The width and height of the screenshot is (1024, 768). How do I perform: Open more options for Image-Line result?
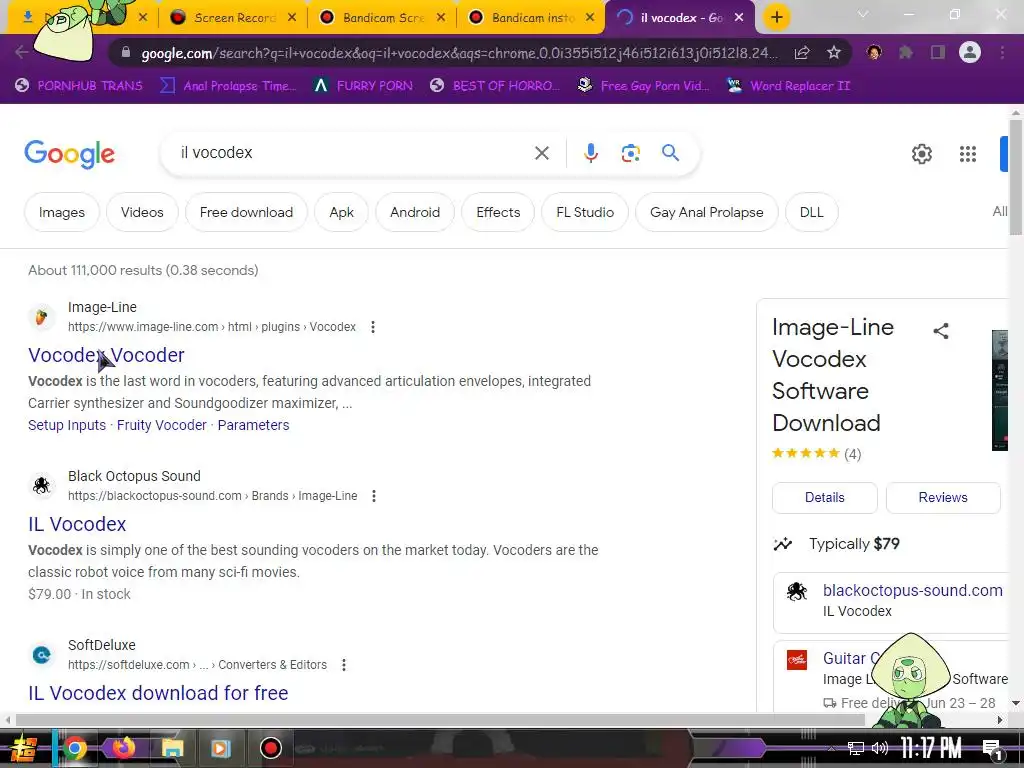pos(372,327)
